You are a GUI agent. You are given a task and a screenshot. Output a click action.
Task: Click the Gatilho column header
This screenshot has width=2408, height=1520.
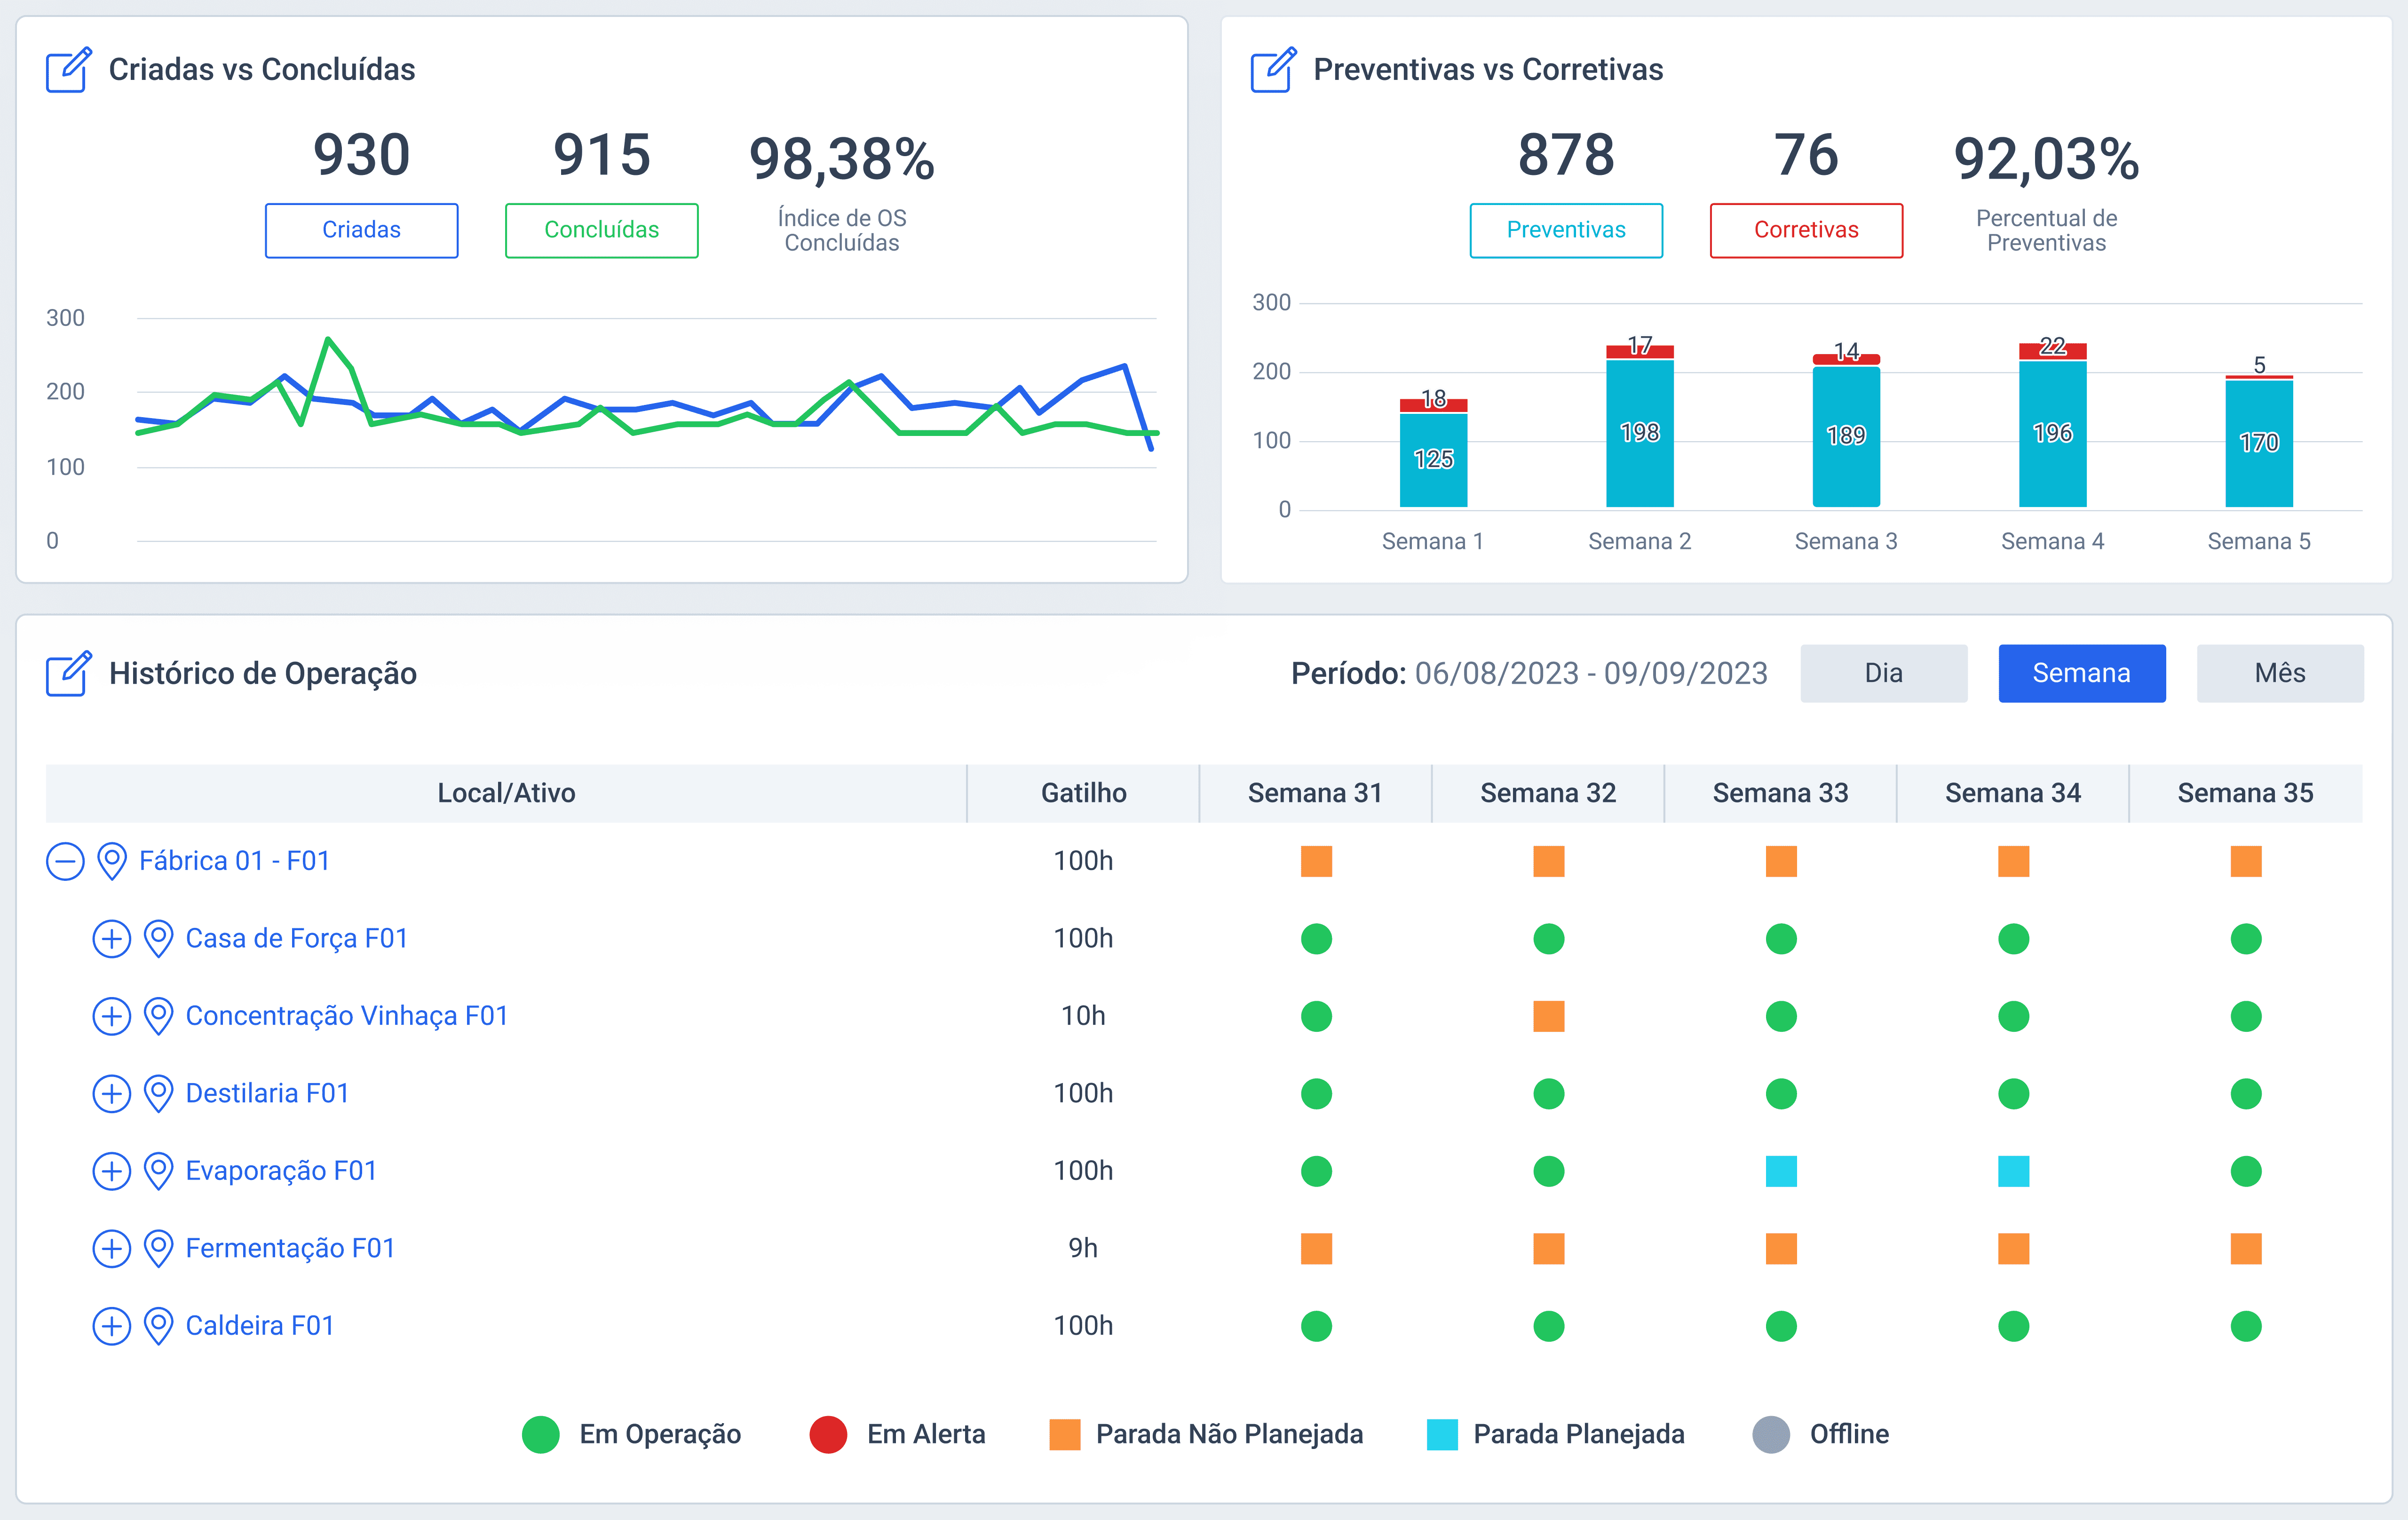(1084, 793)
